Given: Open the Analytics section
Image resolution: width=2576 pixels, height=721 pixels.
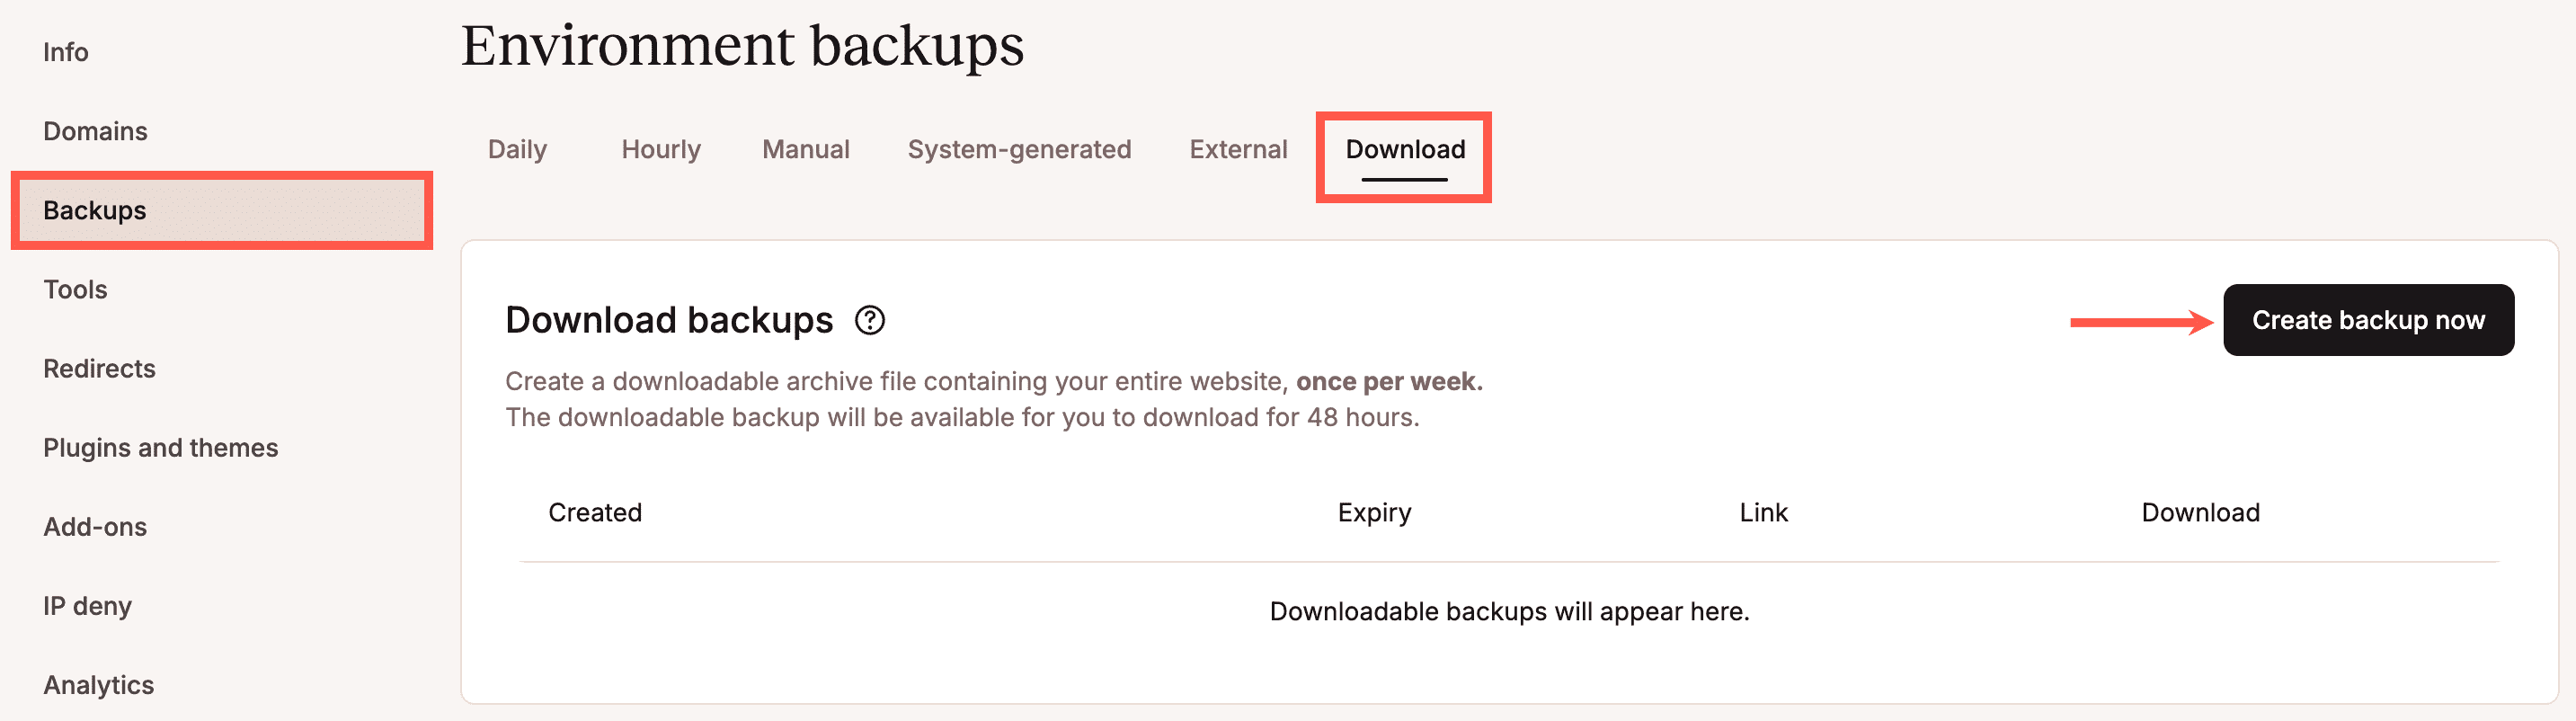Looking at the screenshot, I should click(98, 684).
